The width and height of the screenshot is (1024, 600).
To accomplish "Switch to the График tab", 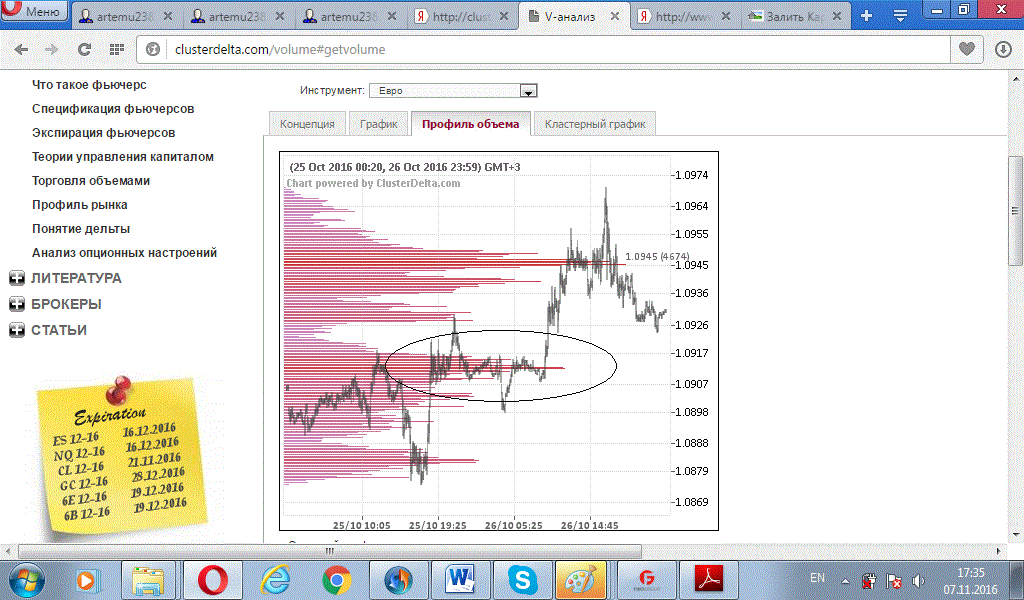I will point(379,124).
